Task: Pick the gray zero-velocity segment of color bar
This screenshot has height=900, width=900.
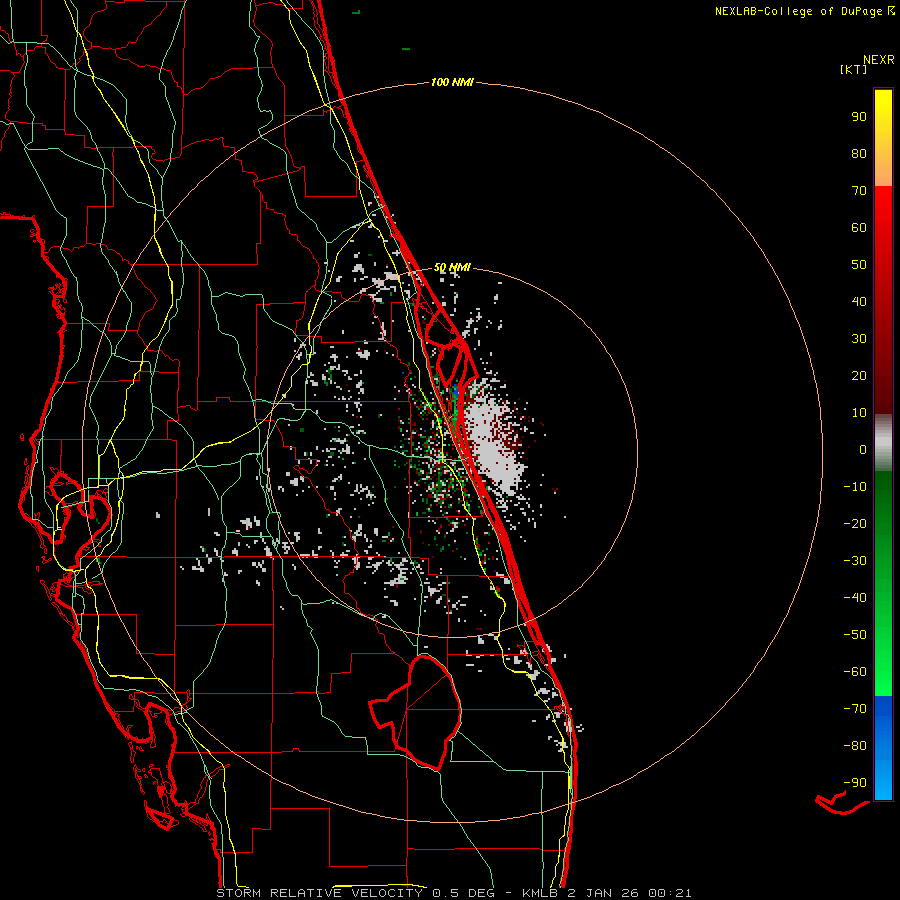Action: click(883, 443)
